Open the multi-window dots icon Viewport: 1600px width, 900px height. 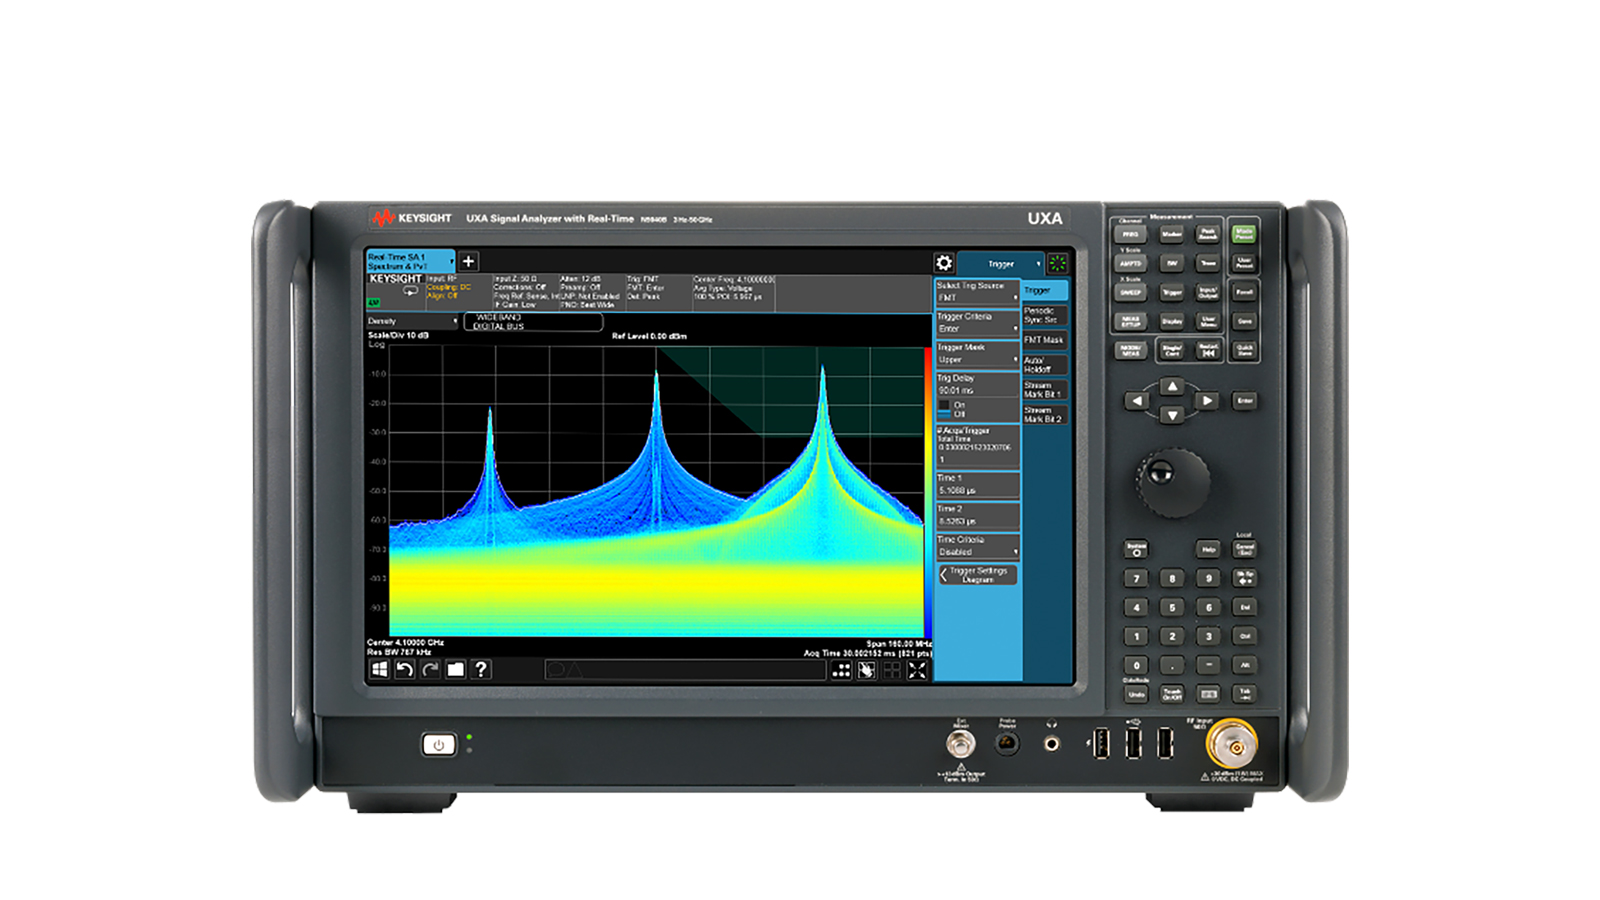tap(842, 670)
